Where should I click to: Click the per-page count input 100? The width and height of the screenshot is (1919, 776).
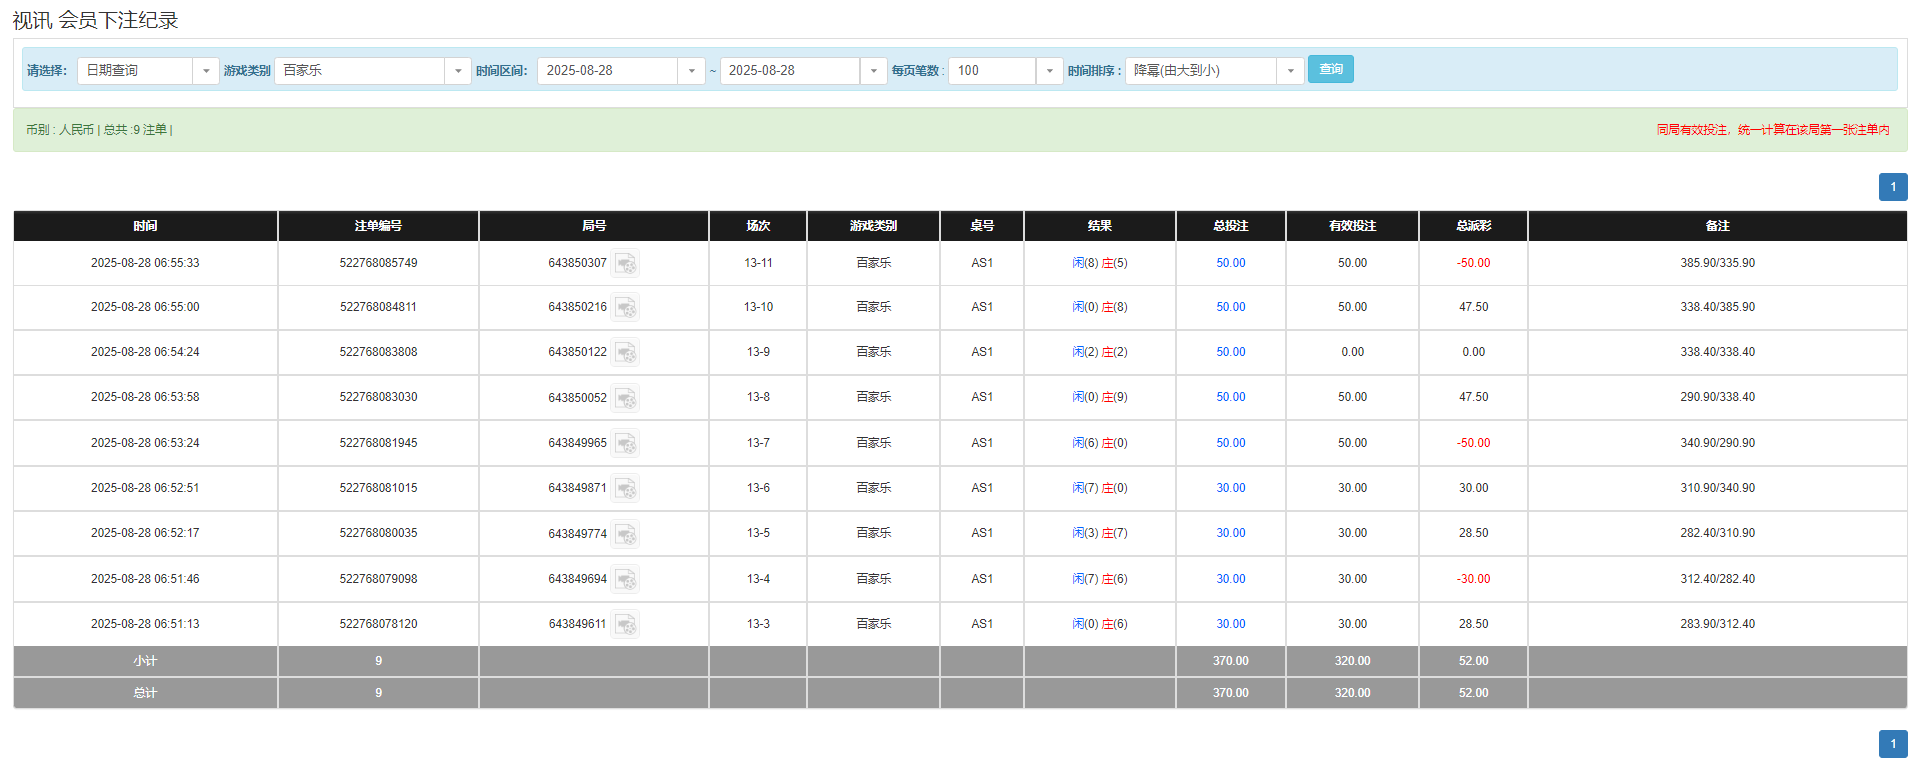[x=992, y=71]
